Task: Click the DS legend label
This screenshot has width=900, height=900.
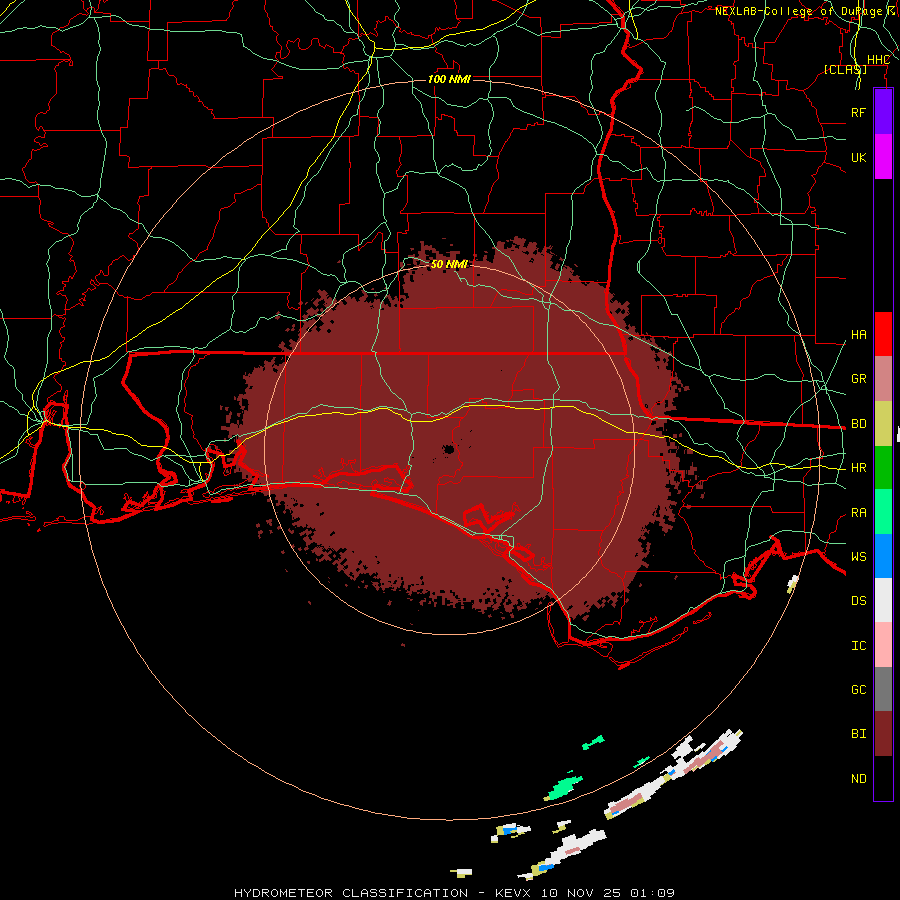Action: [858, 601]
